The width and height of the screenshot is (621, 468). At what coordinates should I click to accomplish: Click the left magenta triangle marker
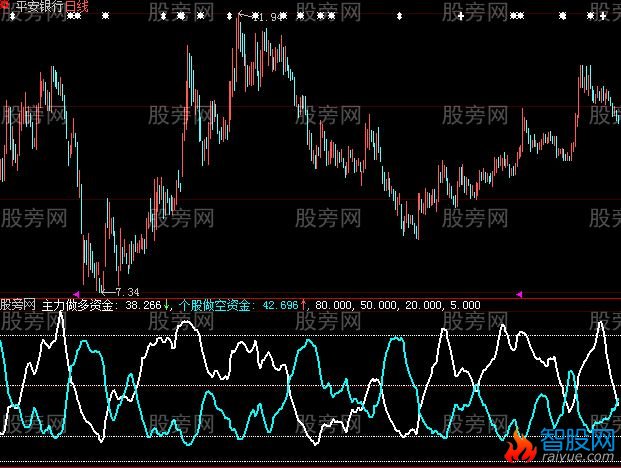(77, 294)
